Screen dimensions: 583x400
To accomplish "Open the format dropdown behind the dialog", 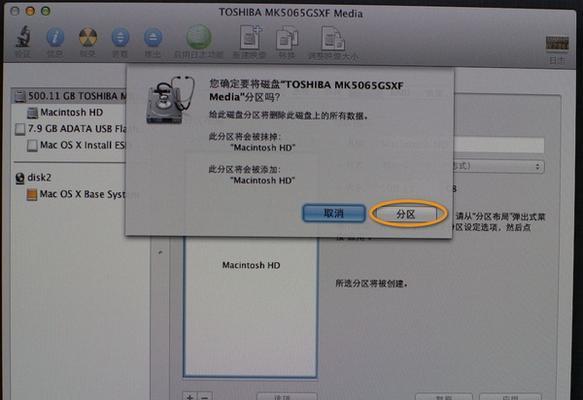I will tap(498, 166).
